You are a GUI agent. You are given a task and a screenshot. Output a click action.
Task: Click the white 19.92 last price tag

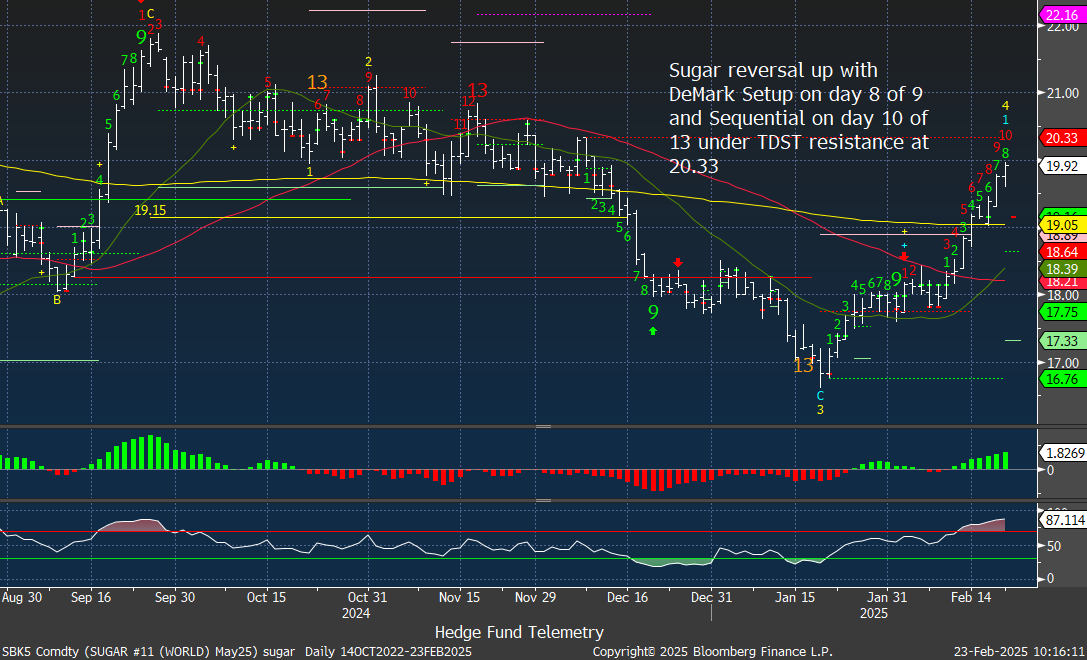click(1060, 166)
